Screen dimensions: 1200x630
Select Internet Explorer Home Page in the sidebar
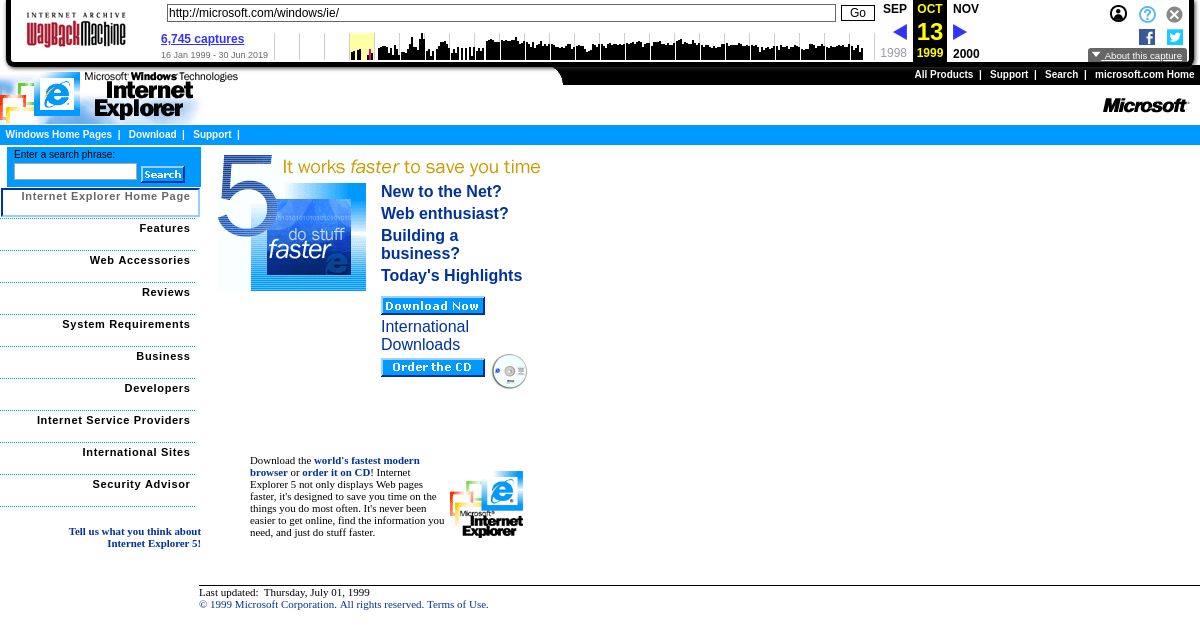pos(100,202)
